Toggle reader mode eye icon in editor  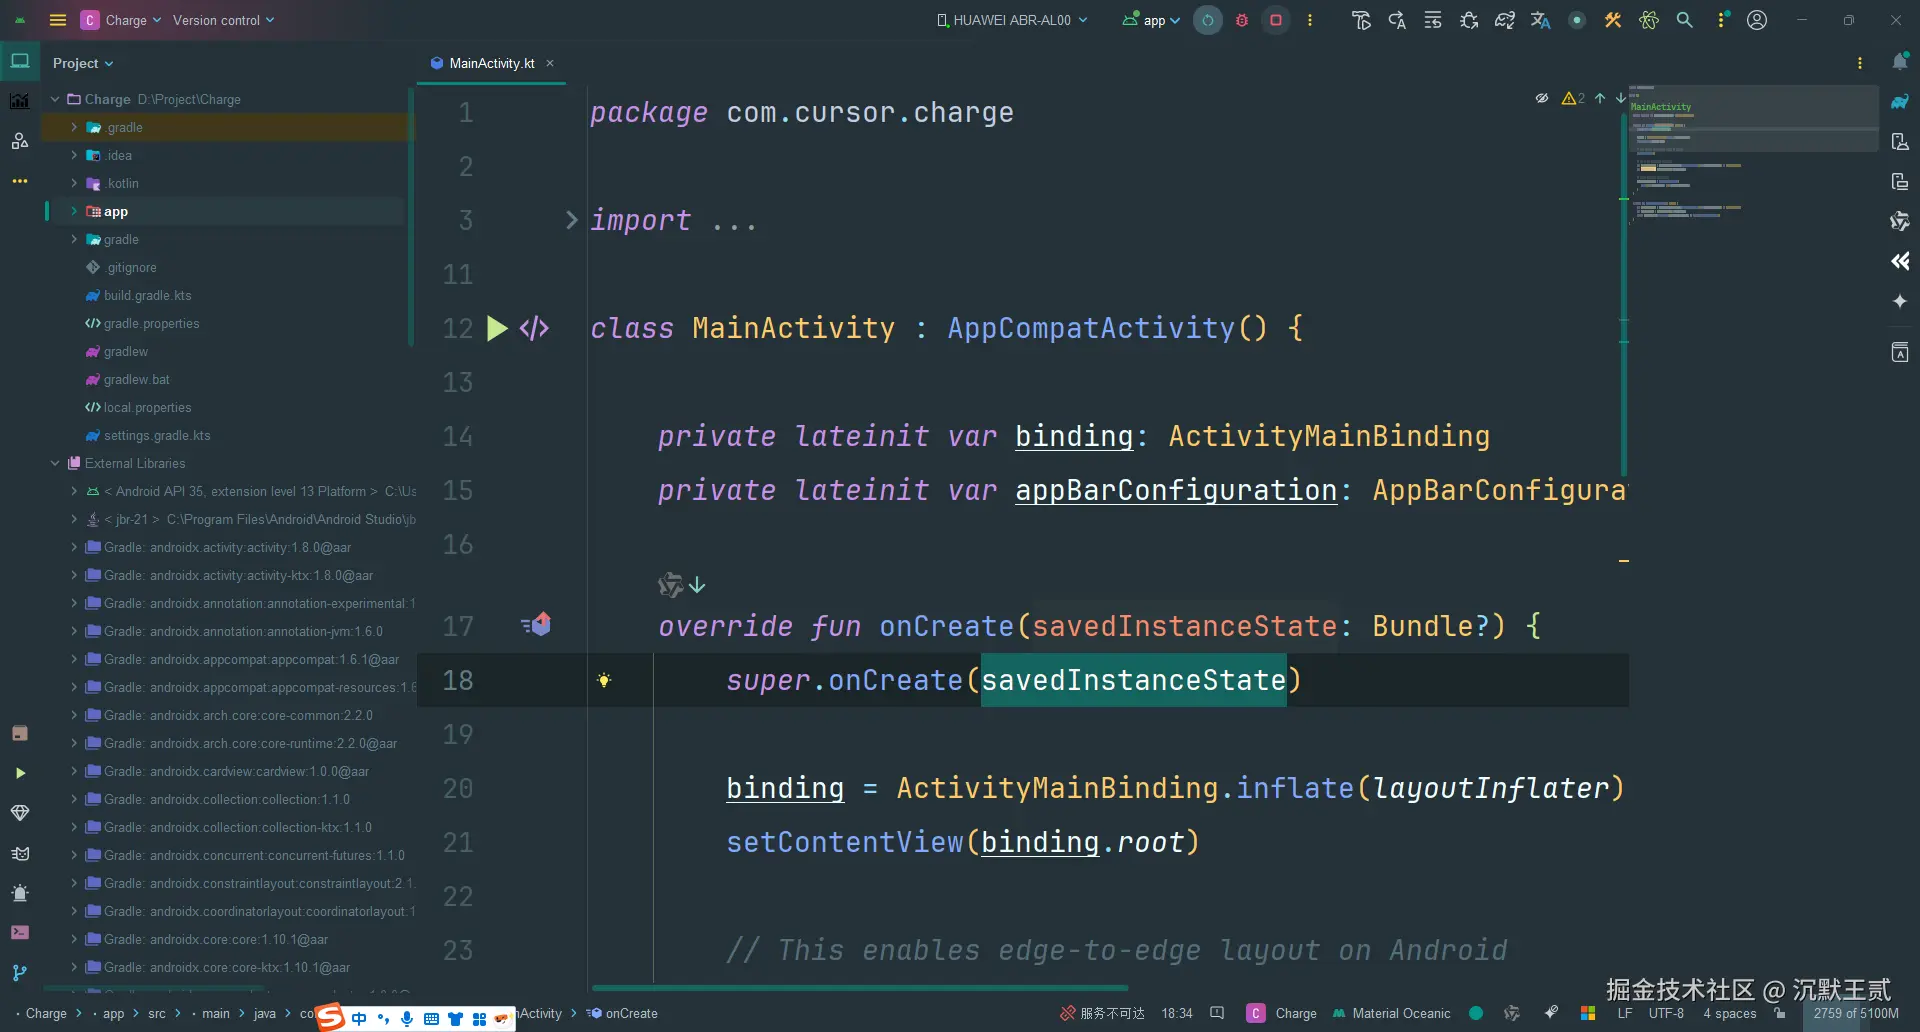point(1542,98)
